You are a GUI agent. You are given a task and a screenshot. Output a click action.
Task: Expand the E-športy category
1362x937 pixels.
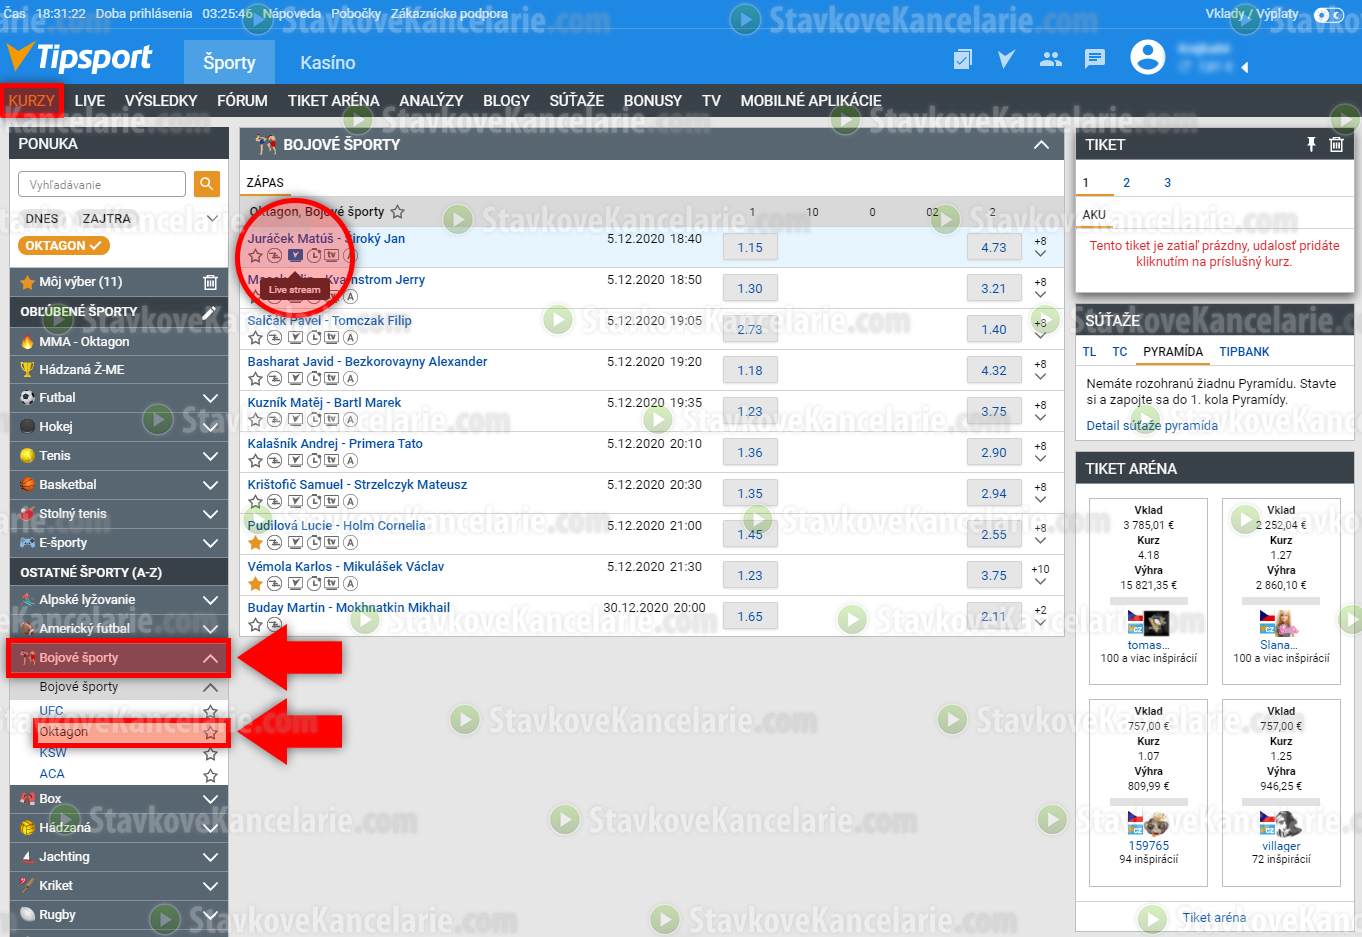coord(210,543)
